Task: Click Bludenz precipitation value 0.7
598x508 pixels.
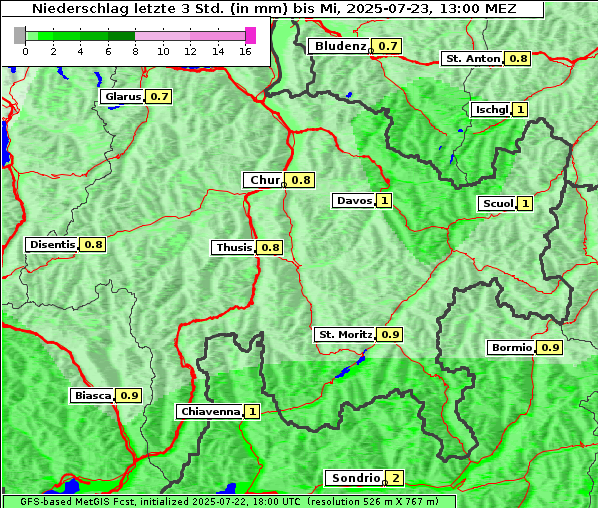Action: [387, 46]
